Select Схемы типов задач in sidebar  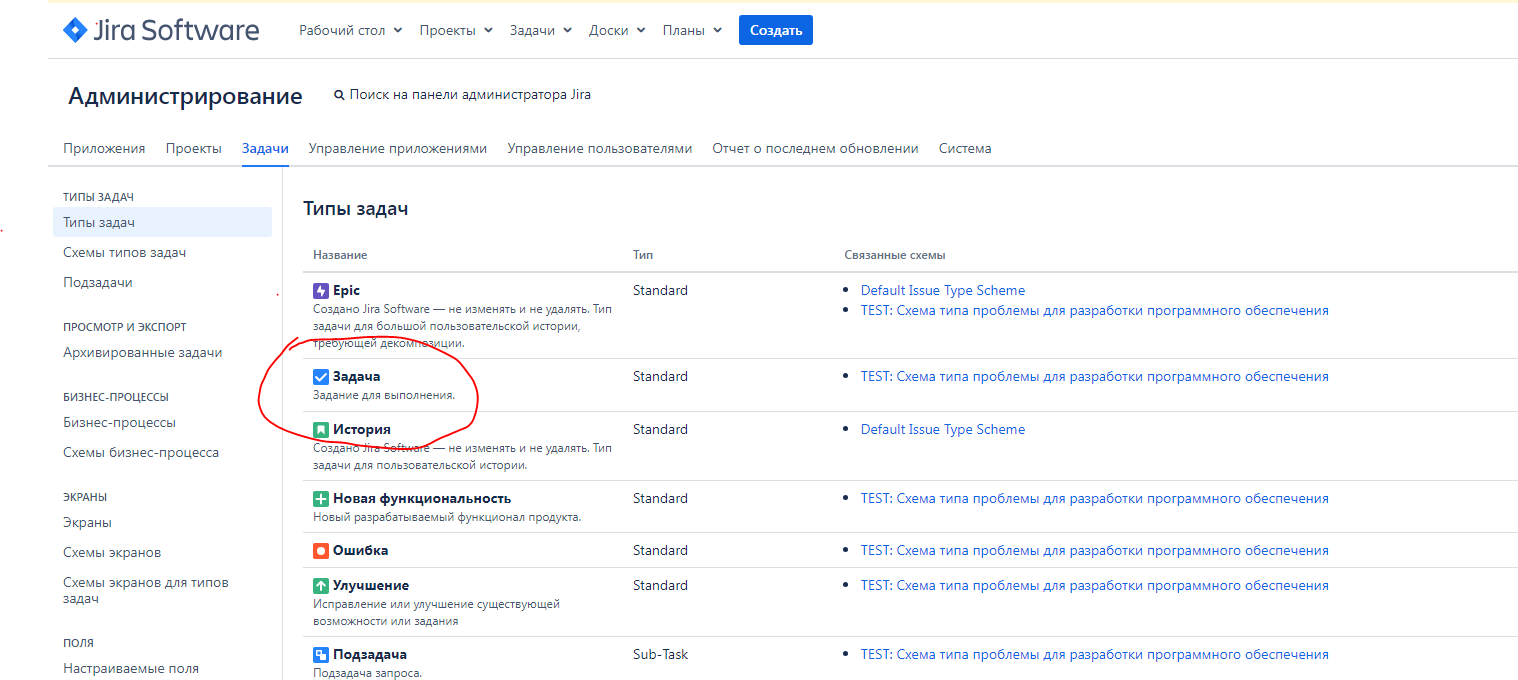pyautogui.click(x=124, y=253)
